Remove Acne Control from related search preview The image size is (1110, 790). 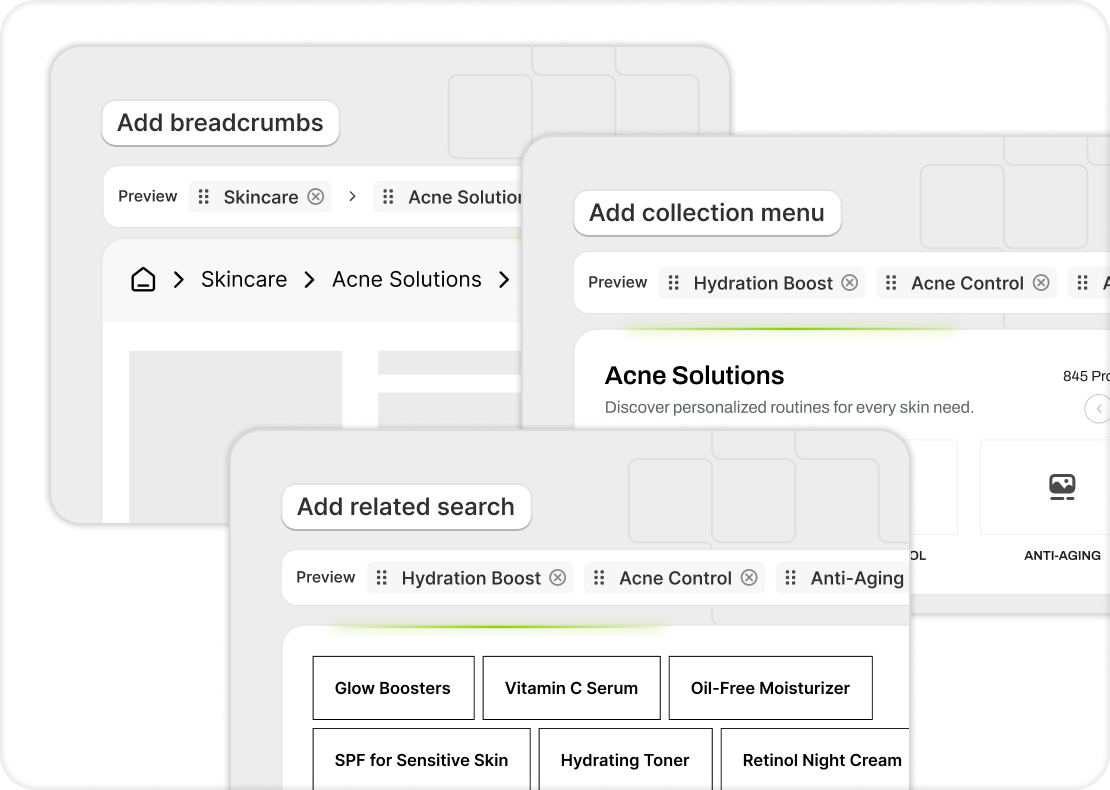[x=749, y=578]
